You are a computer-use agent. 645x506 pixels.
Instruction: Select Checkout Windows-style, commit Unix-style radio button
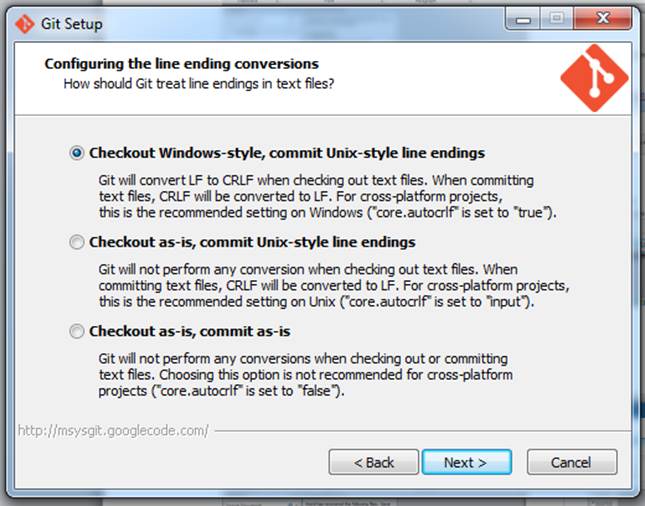77,153
